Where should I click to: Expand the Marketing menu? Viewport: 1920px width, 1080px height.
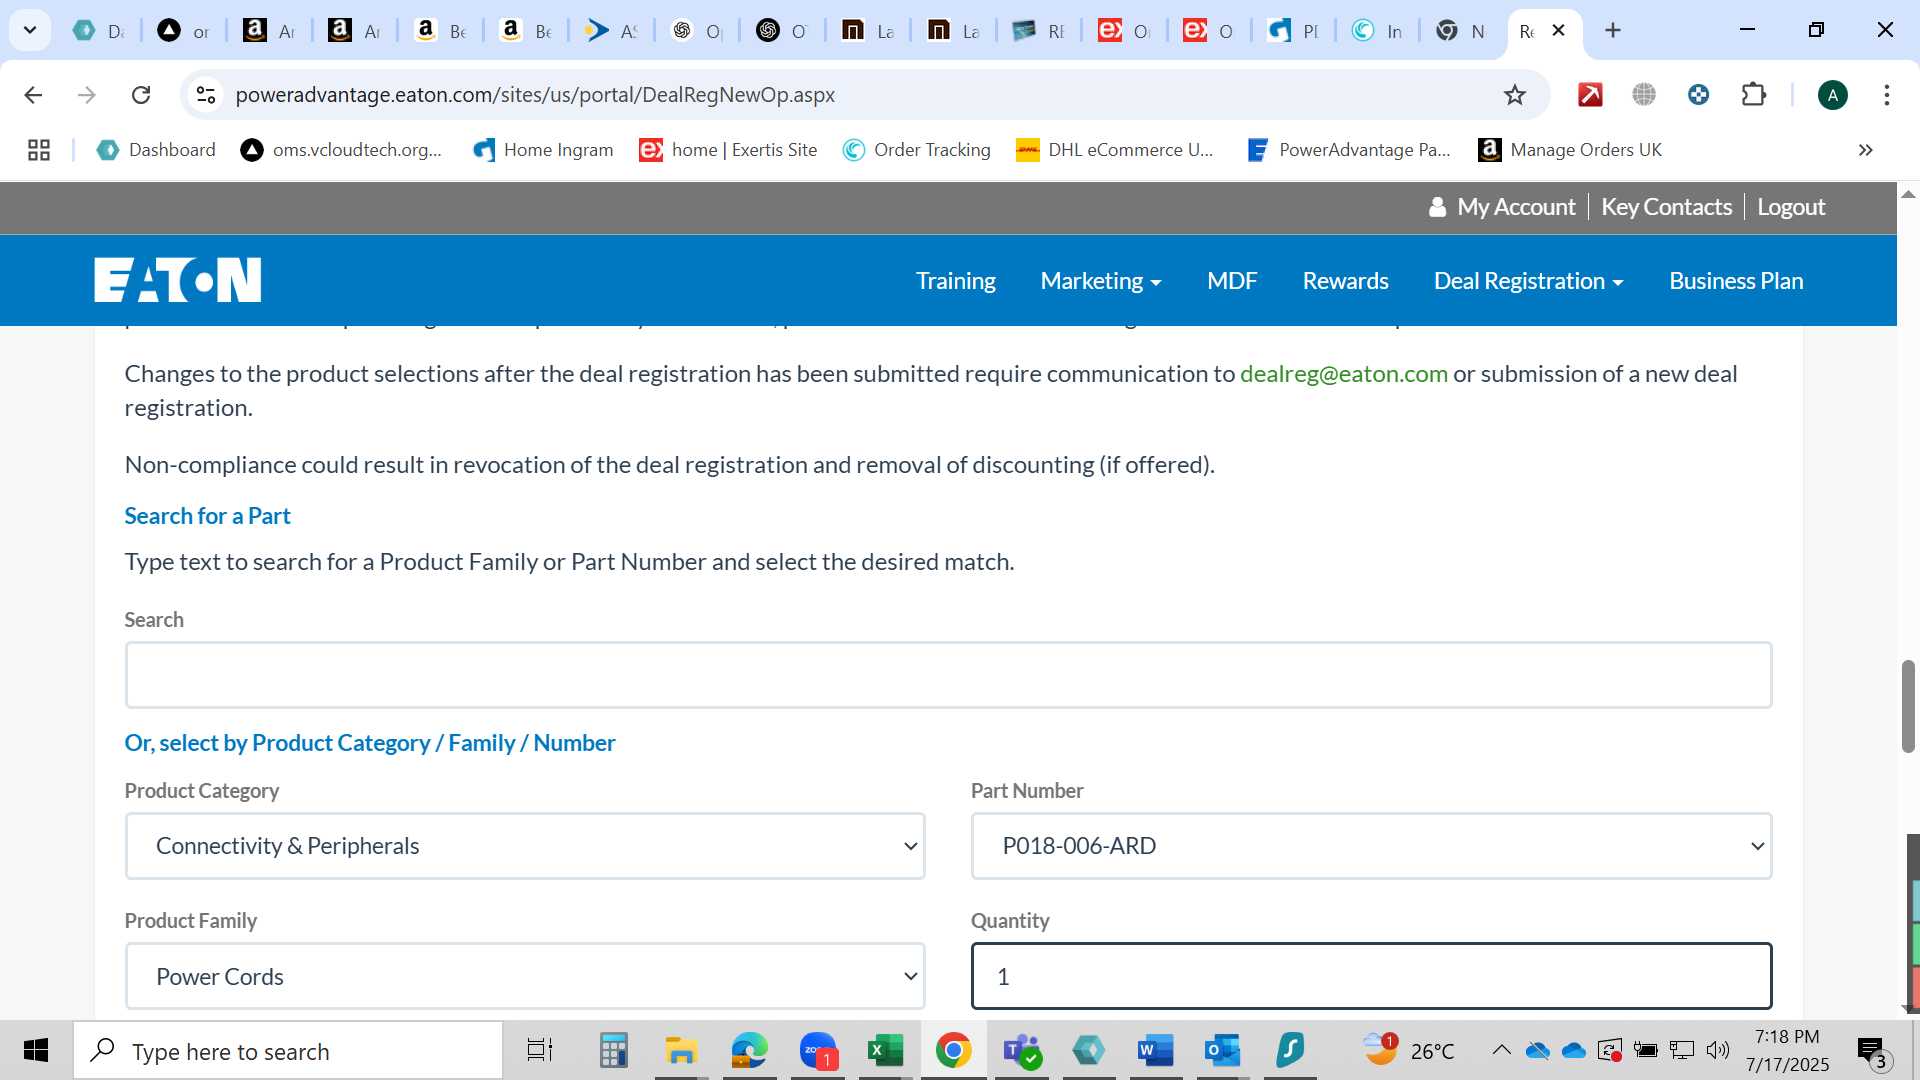pyautogui.click(x=1101, y=281)
